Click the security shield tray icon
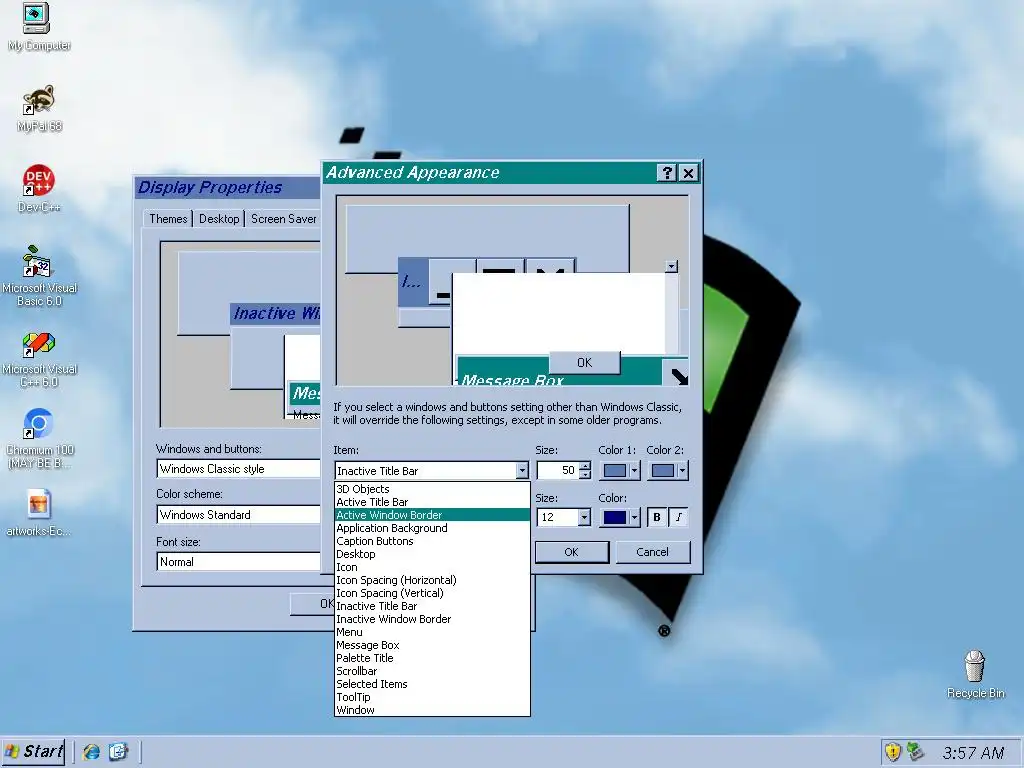Viewport: 1024px width, 768px height. [x=892, y=752]
